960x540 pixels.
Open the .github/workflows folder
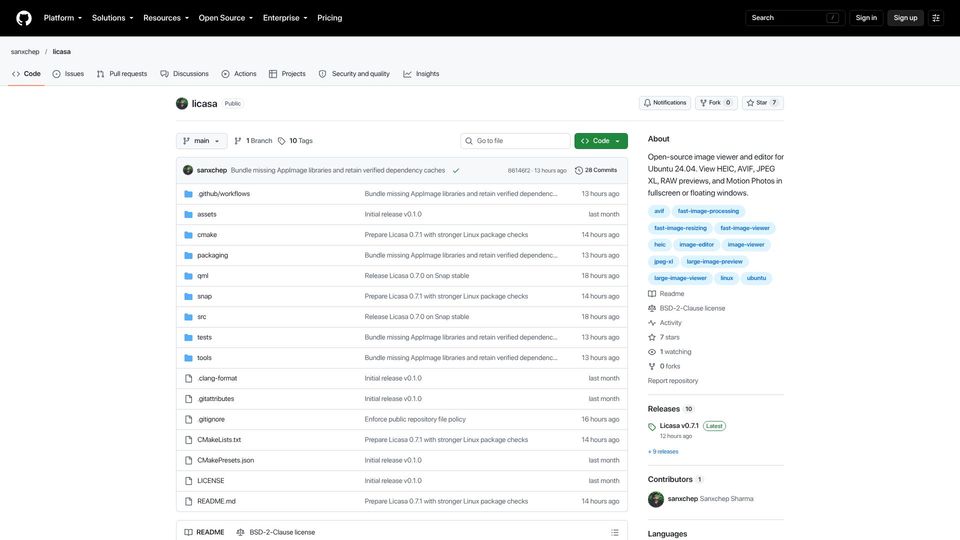pos(223,193)
